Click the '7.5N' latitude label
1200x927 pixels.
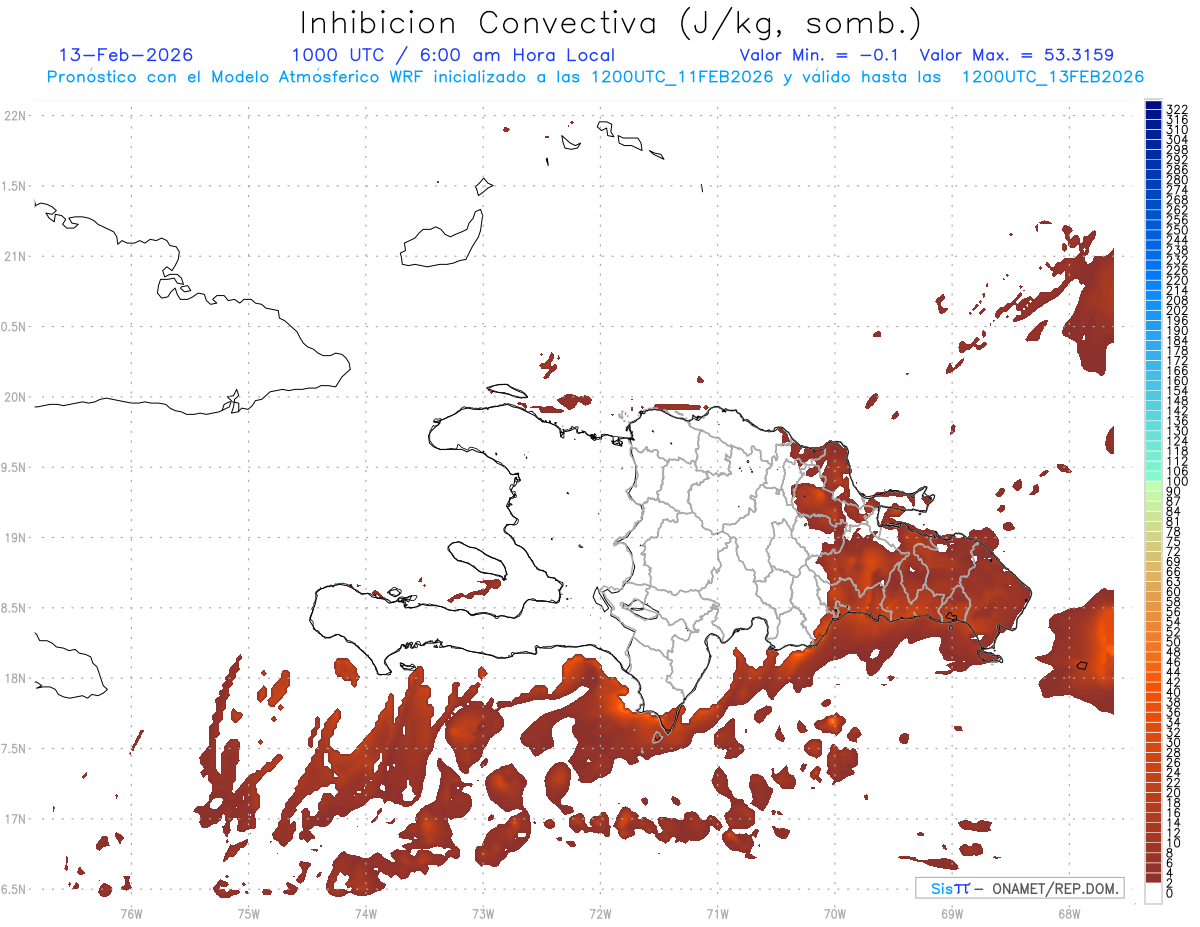click(14, 748)
